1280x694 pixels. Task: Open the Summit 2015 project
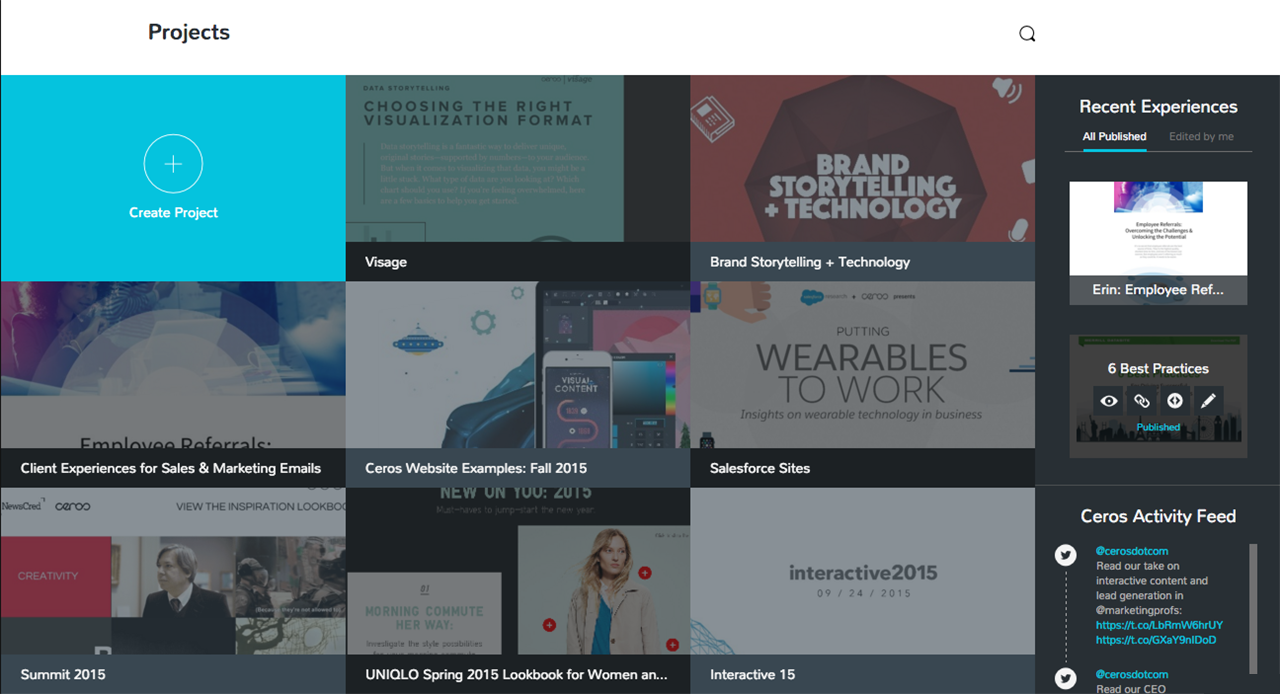click(173, 591)
